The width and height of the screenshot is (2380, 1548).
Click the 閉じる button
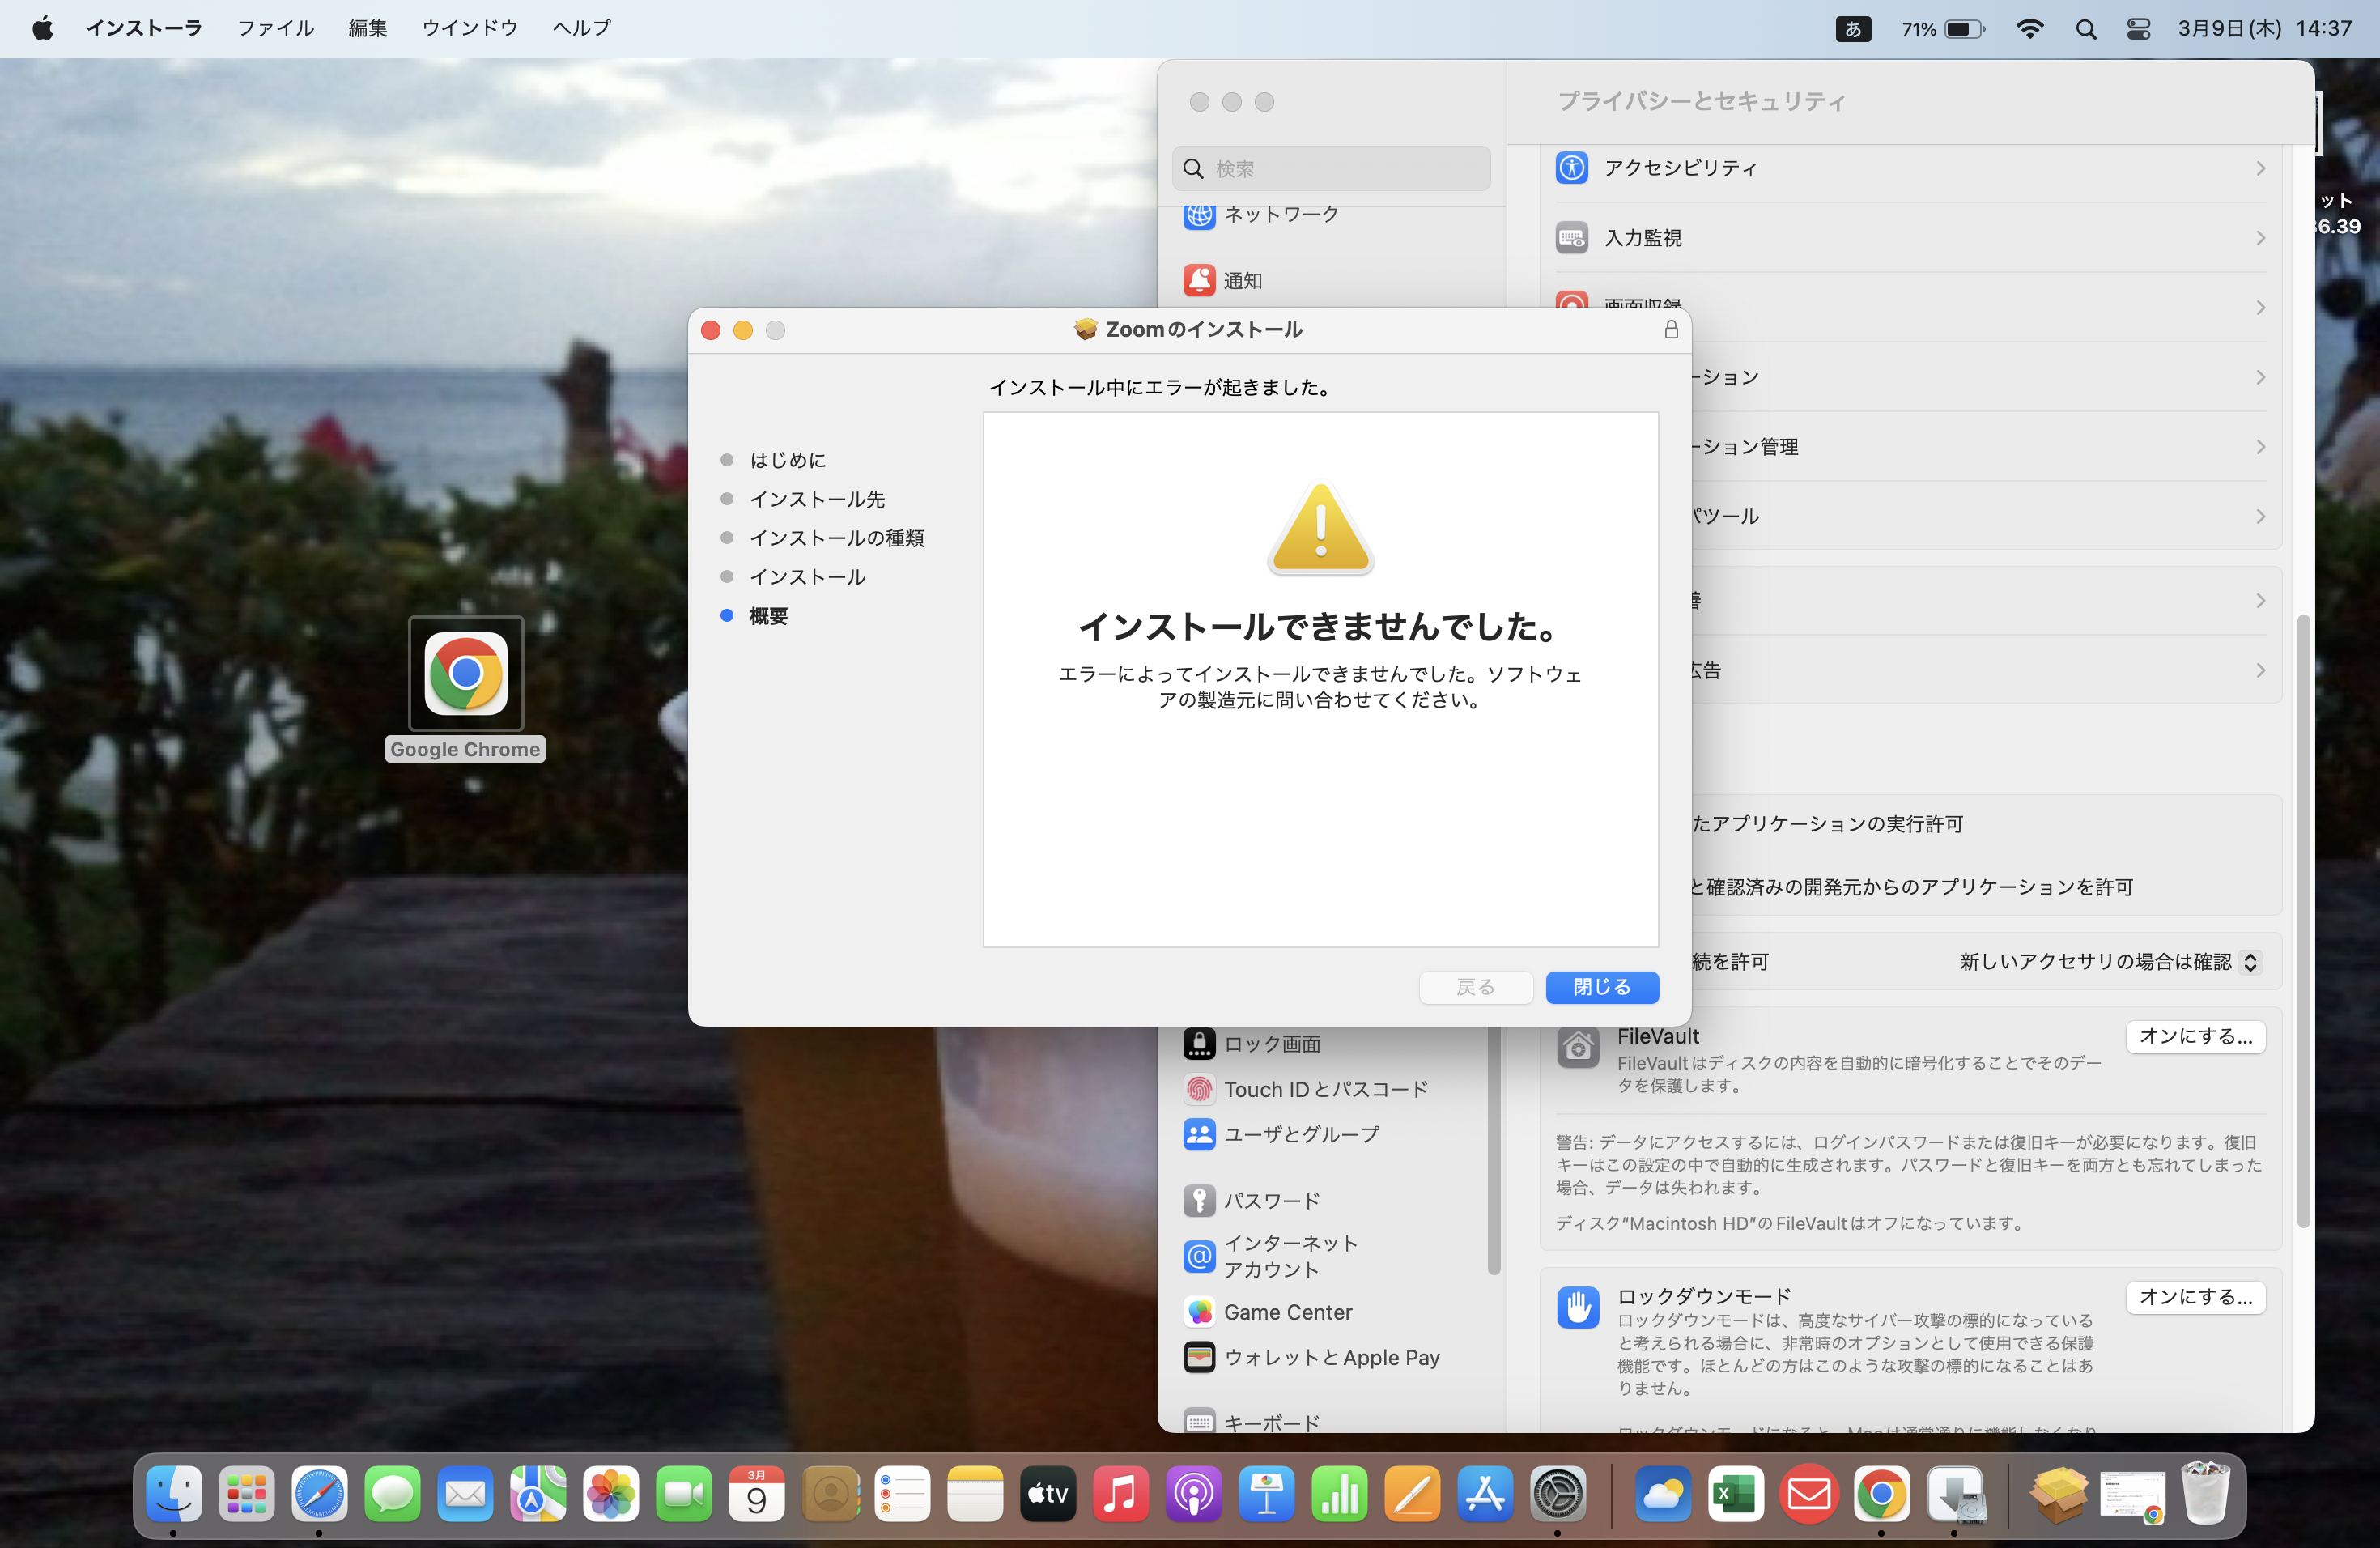click(x=1601, y=987)
